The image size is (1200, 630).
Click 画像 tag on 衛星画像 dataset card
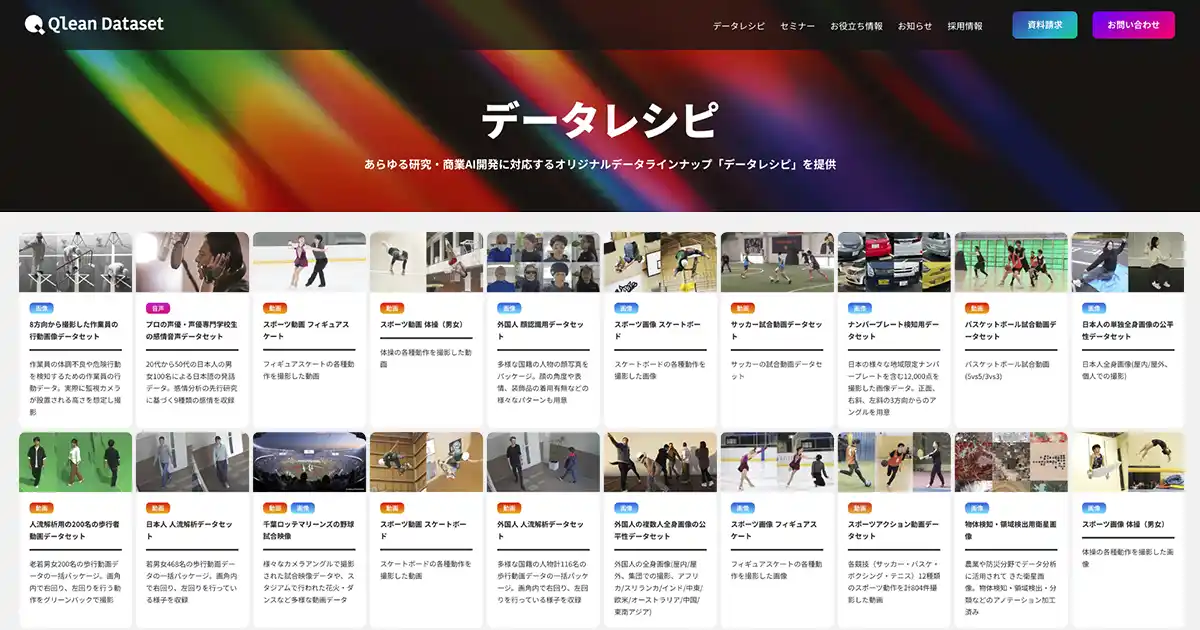(977, 508)
